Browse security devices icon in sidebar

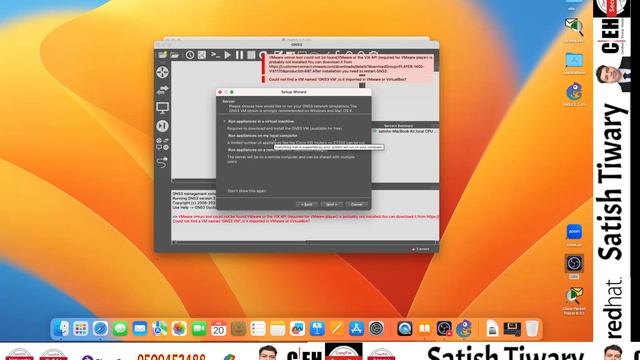pos(162,126)
